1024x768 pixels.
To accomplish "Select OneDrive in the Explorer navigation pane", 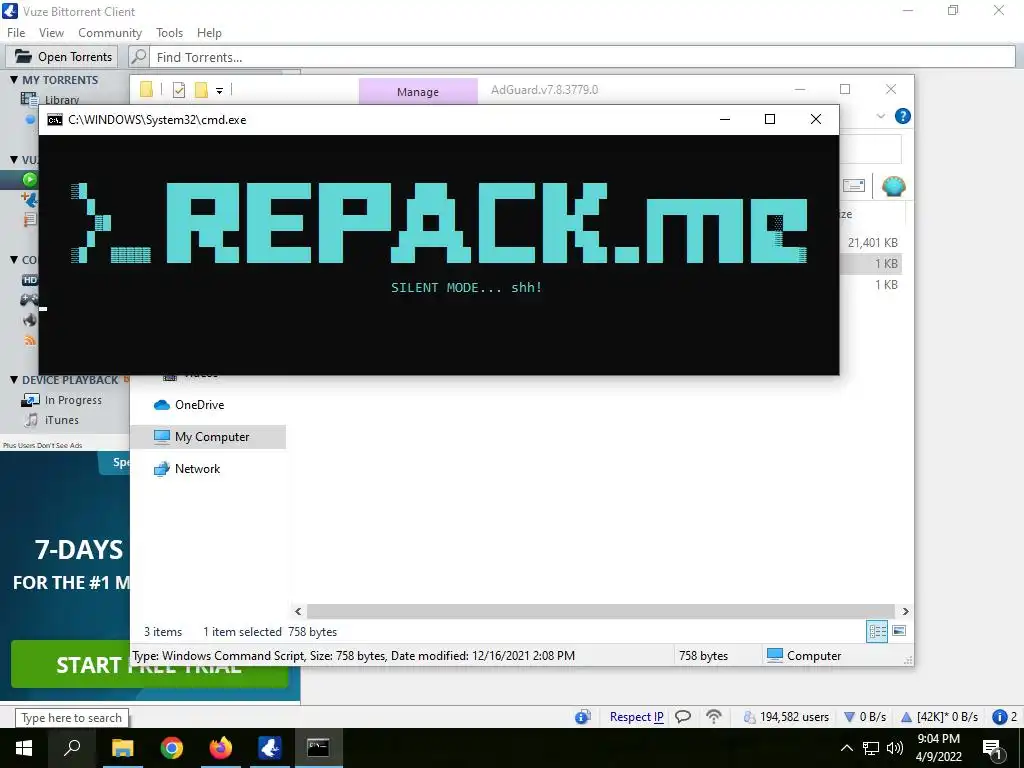I will click(199, 405).
